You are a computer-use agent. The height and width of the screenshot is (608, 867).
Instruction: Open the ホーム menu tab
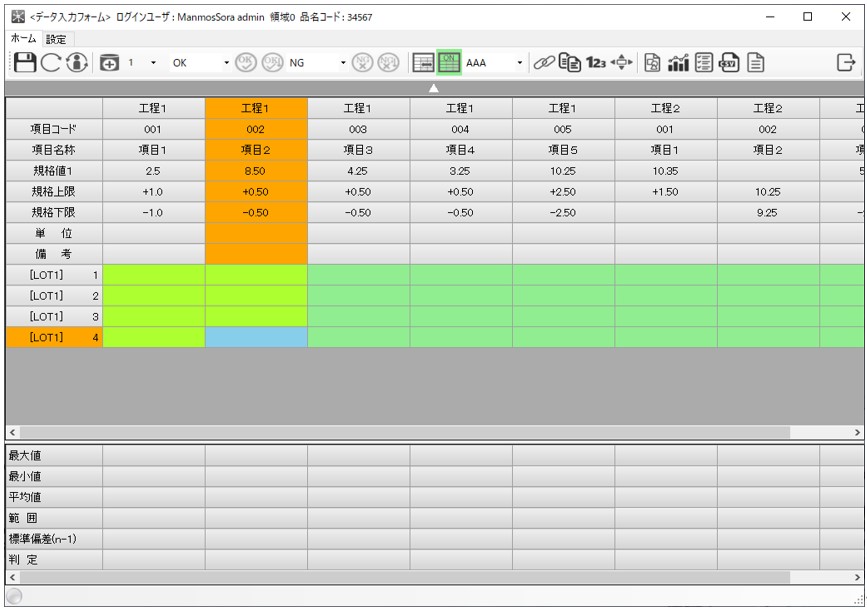23,38
